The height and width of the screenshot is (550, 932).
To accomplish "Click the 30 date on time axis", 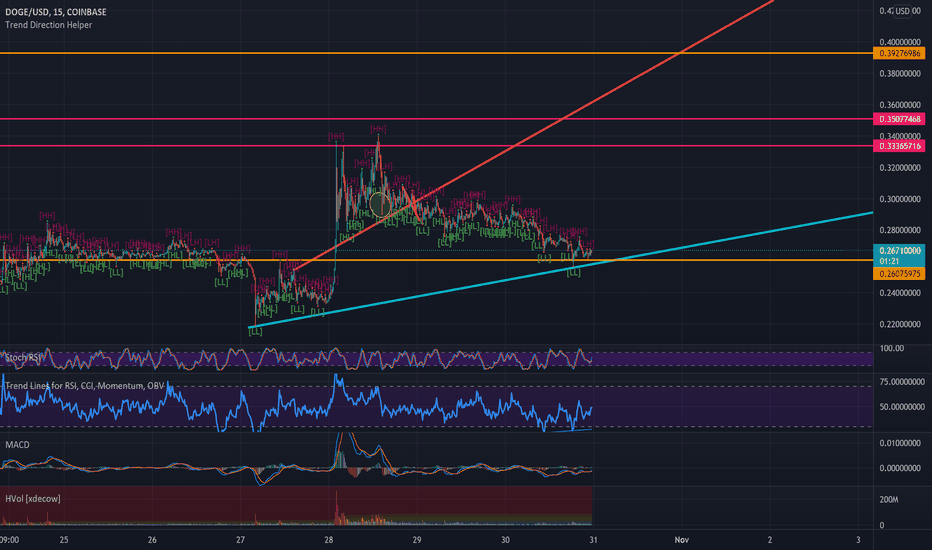I will pos(505,540).
